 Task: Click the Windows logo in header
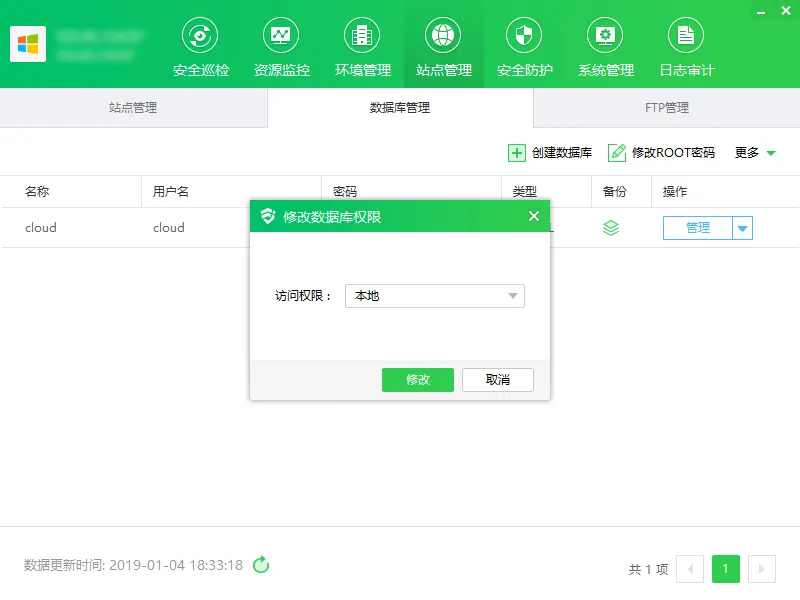click(x=28, y=44)
